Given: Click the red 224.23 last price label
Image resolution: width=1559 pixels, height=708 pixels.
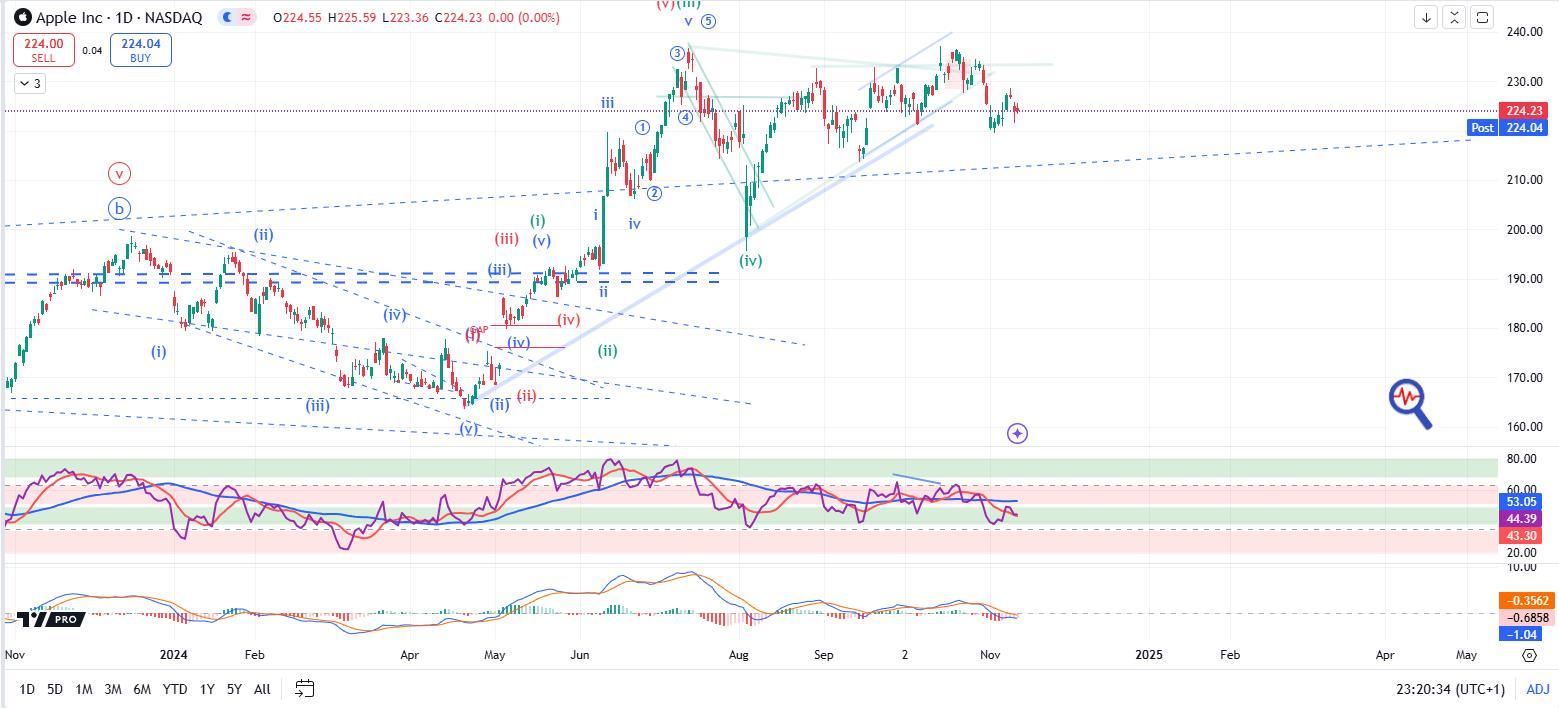Looking at the screenshot, I should [1525, 111].
